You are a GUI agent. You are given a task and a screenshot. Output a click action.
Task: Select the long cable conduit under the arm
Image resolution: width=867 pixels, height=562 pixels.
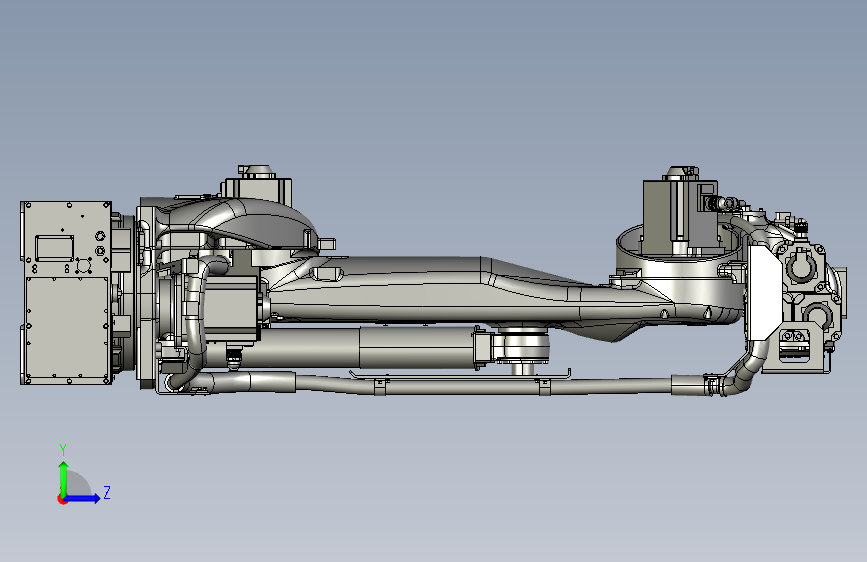[459, 384]
